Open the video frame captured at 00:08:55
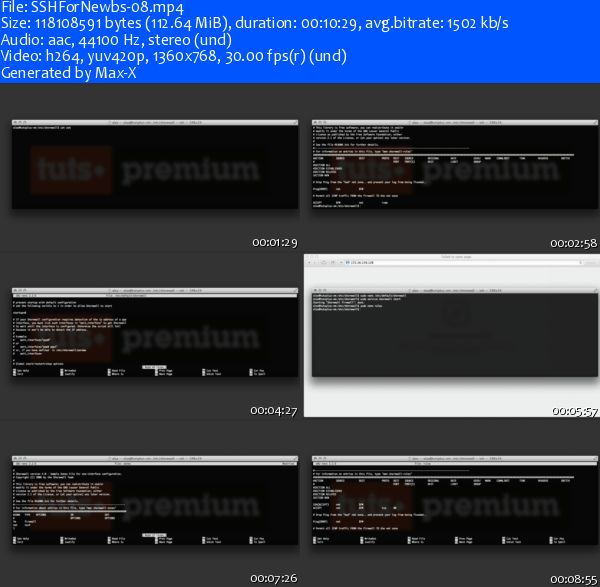The image size is (600, 587). (x=455, y=500)
